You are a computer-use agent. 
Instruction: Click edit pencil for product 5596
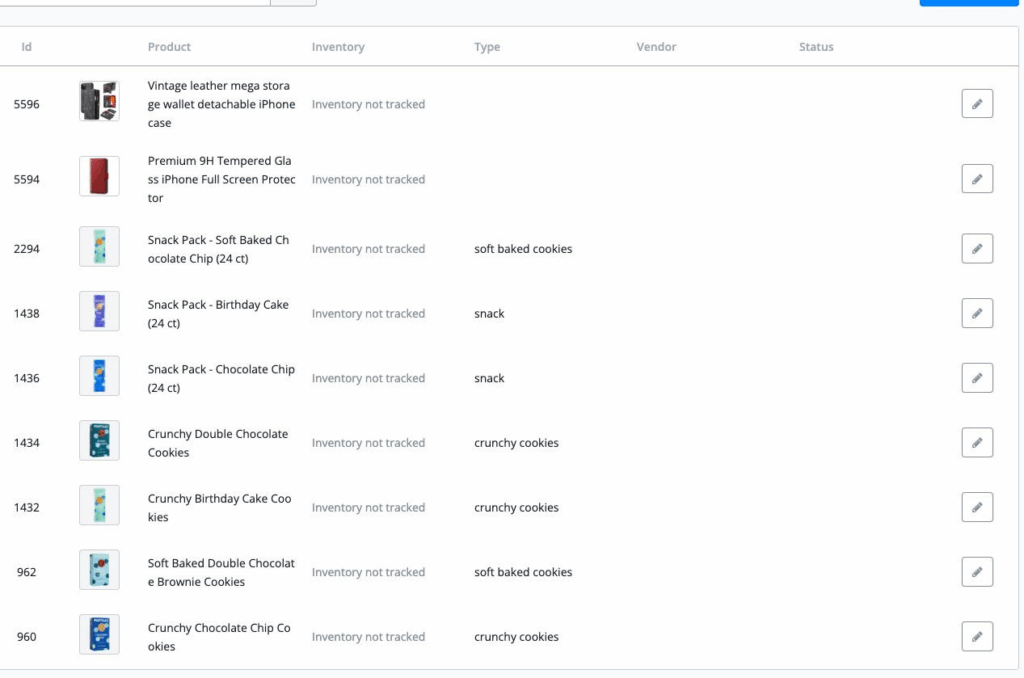click(976, 104)
